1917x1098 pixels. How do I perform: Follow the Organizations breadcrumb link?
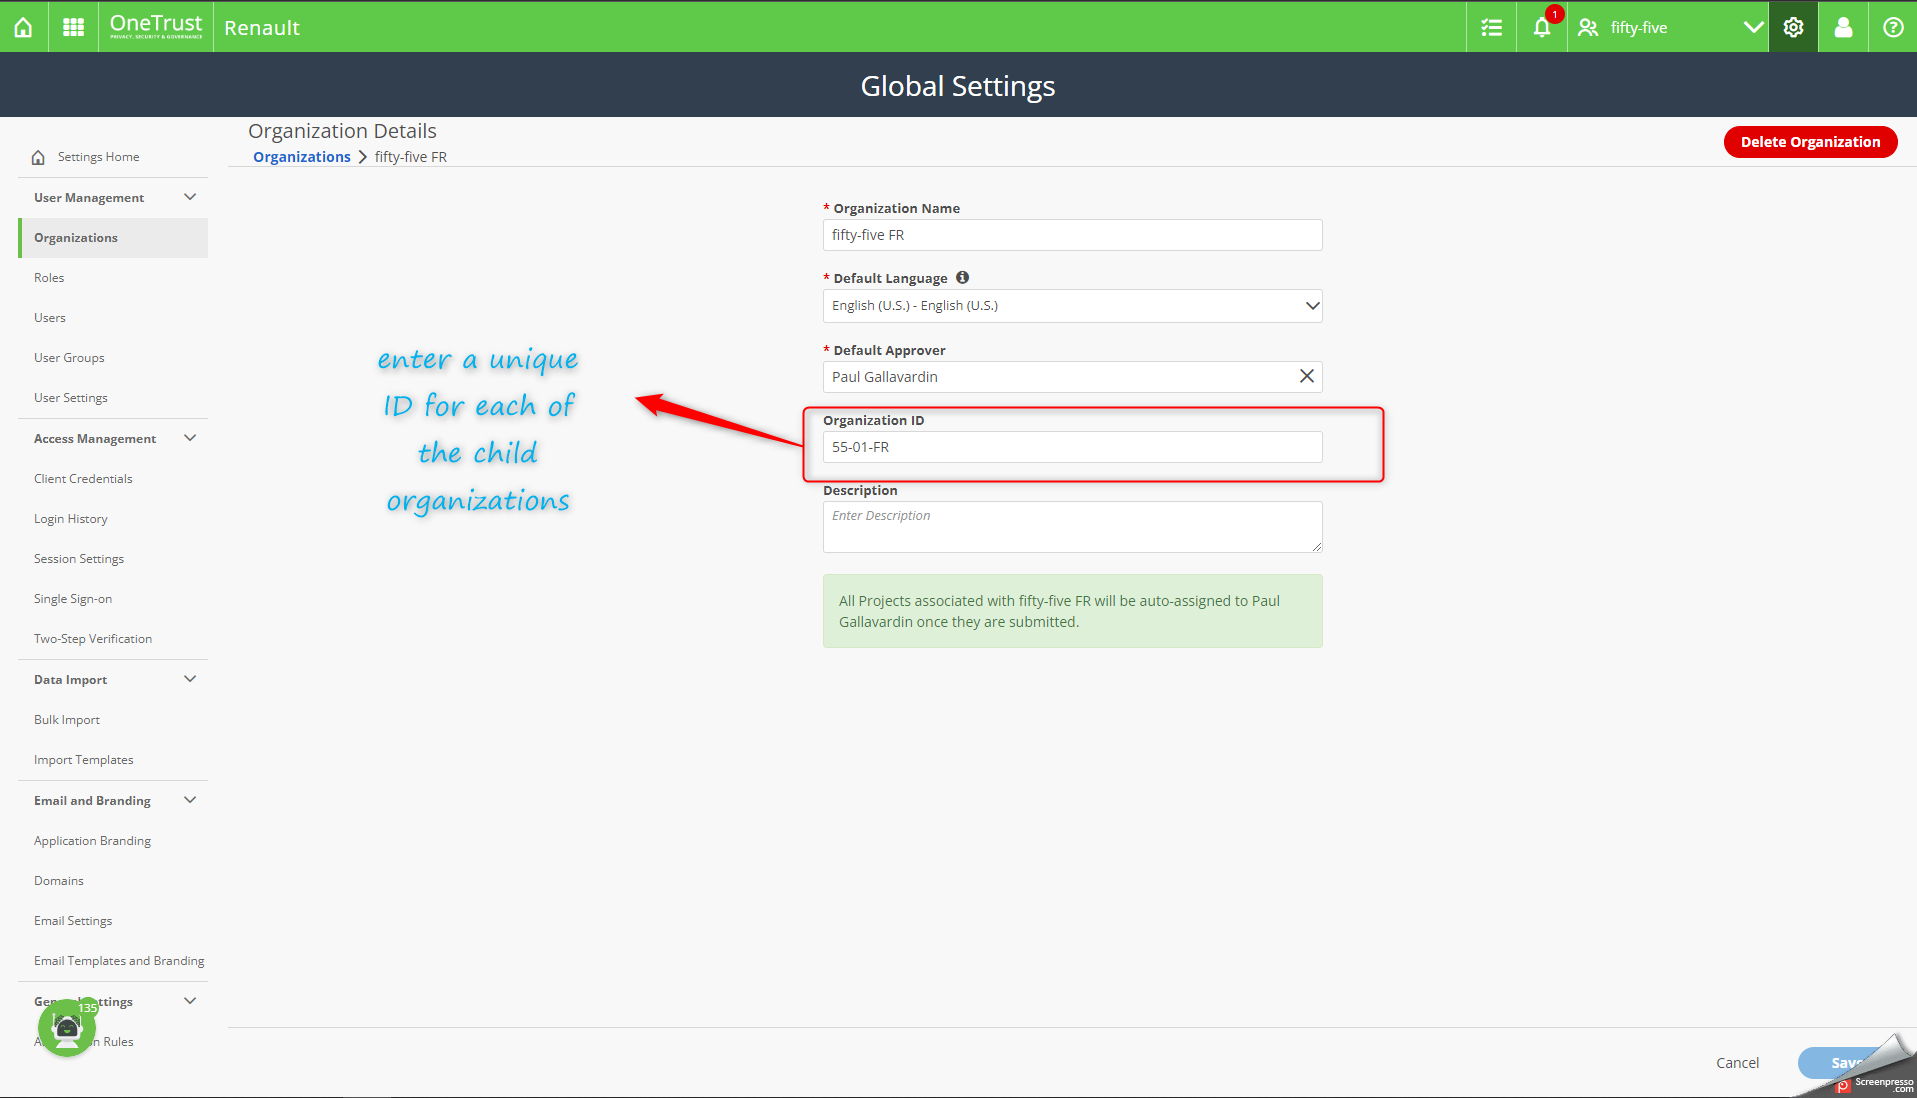tap(301, 156)
